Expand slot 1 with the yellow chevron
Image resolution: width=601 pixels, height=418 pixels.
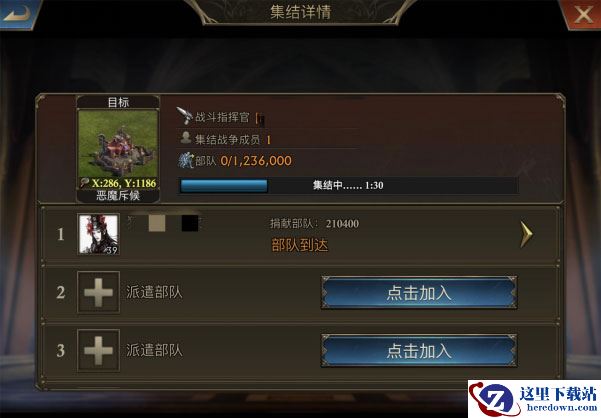tap(527, 234)
